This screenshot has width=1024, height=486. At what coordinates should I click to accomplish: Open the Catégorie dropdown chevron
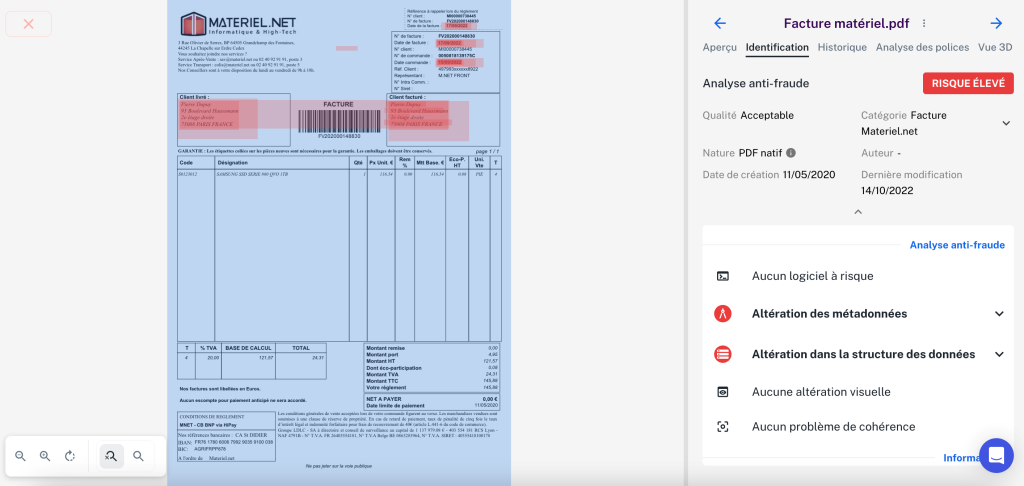pos(1006,123)
